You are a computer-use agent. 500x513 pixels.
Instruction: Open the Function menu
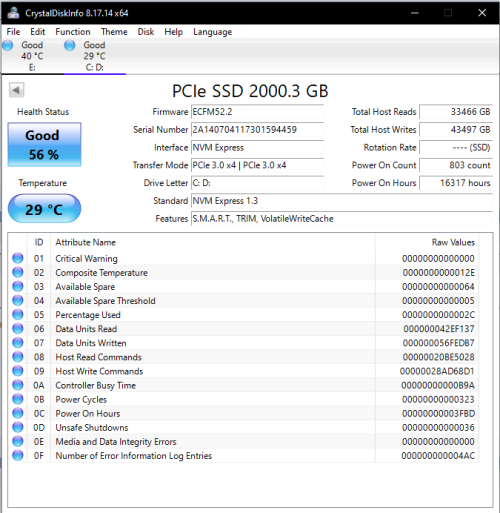click(x=73, y=32)
